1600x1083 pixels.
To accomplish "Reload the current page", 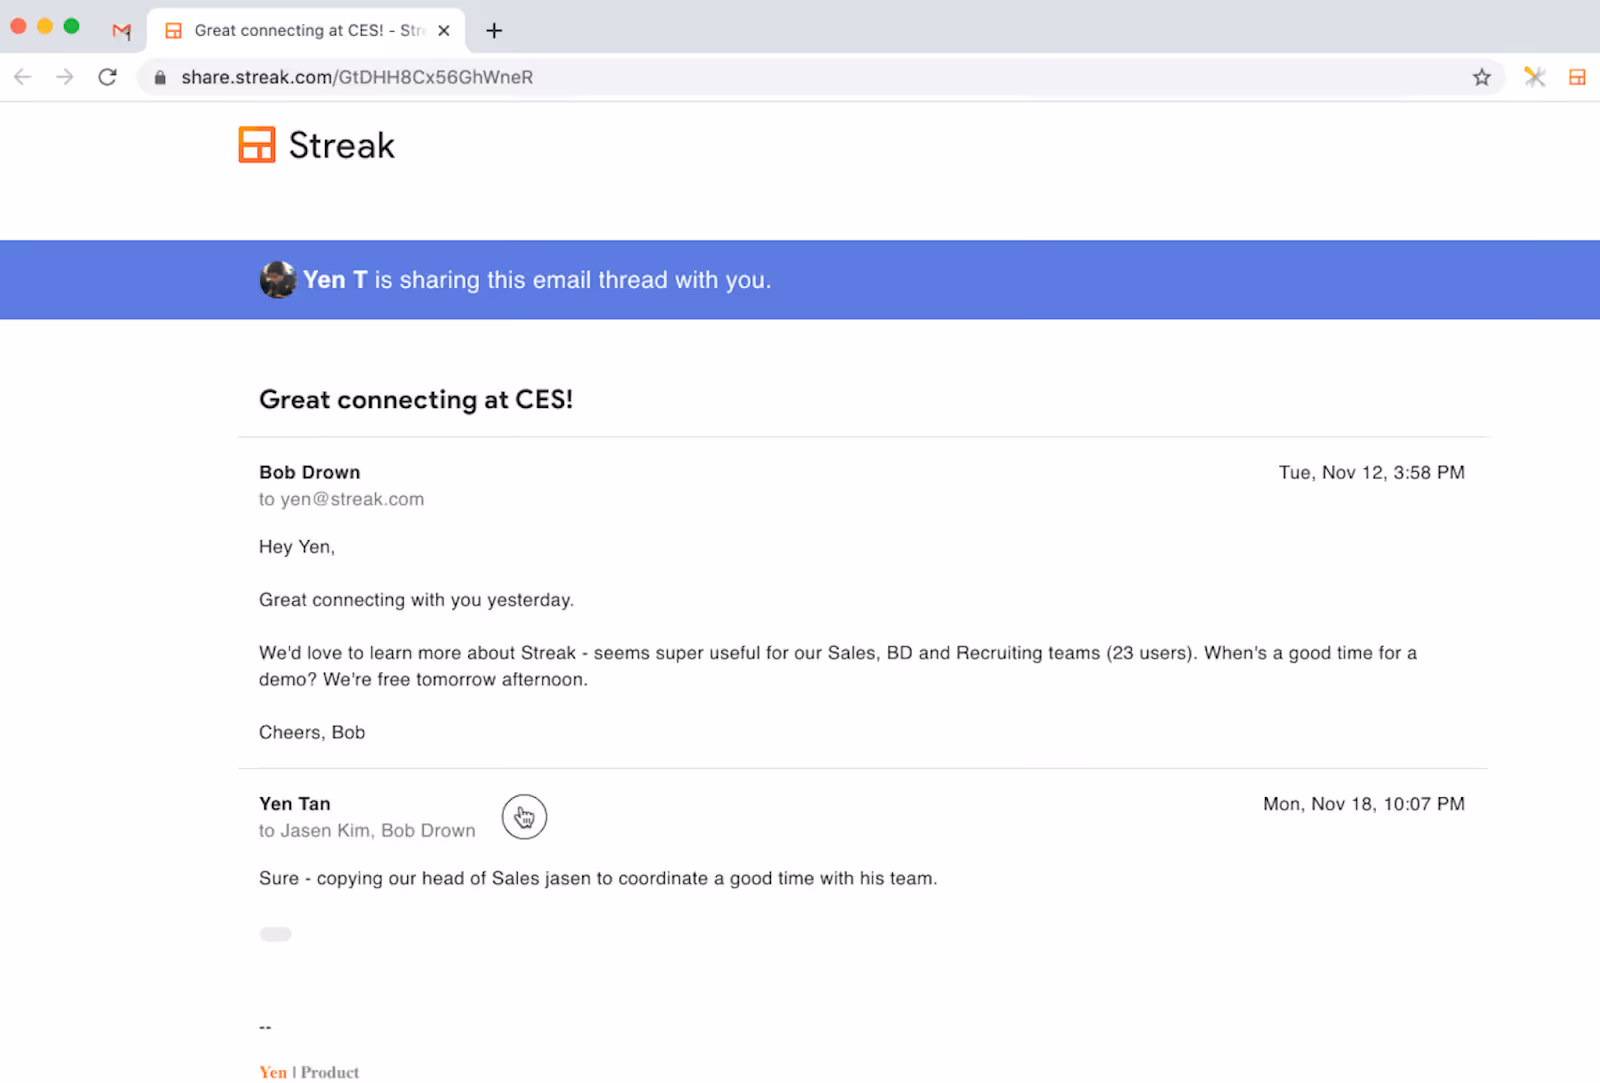I will (108, 77).
